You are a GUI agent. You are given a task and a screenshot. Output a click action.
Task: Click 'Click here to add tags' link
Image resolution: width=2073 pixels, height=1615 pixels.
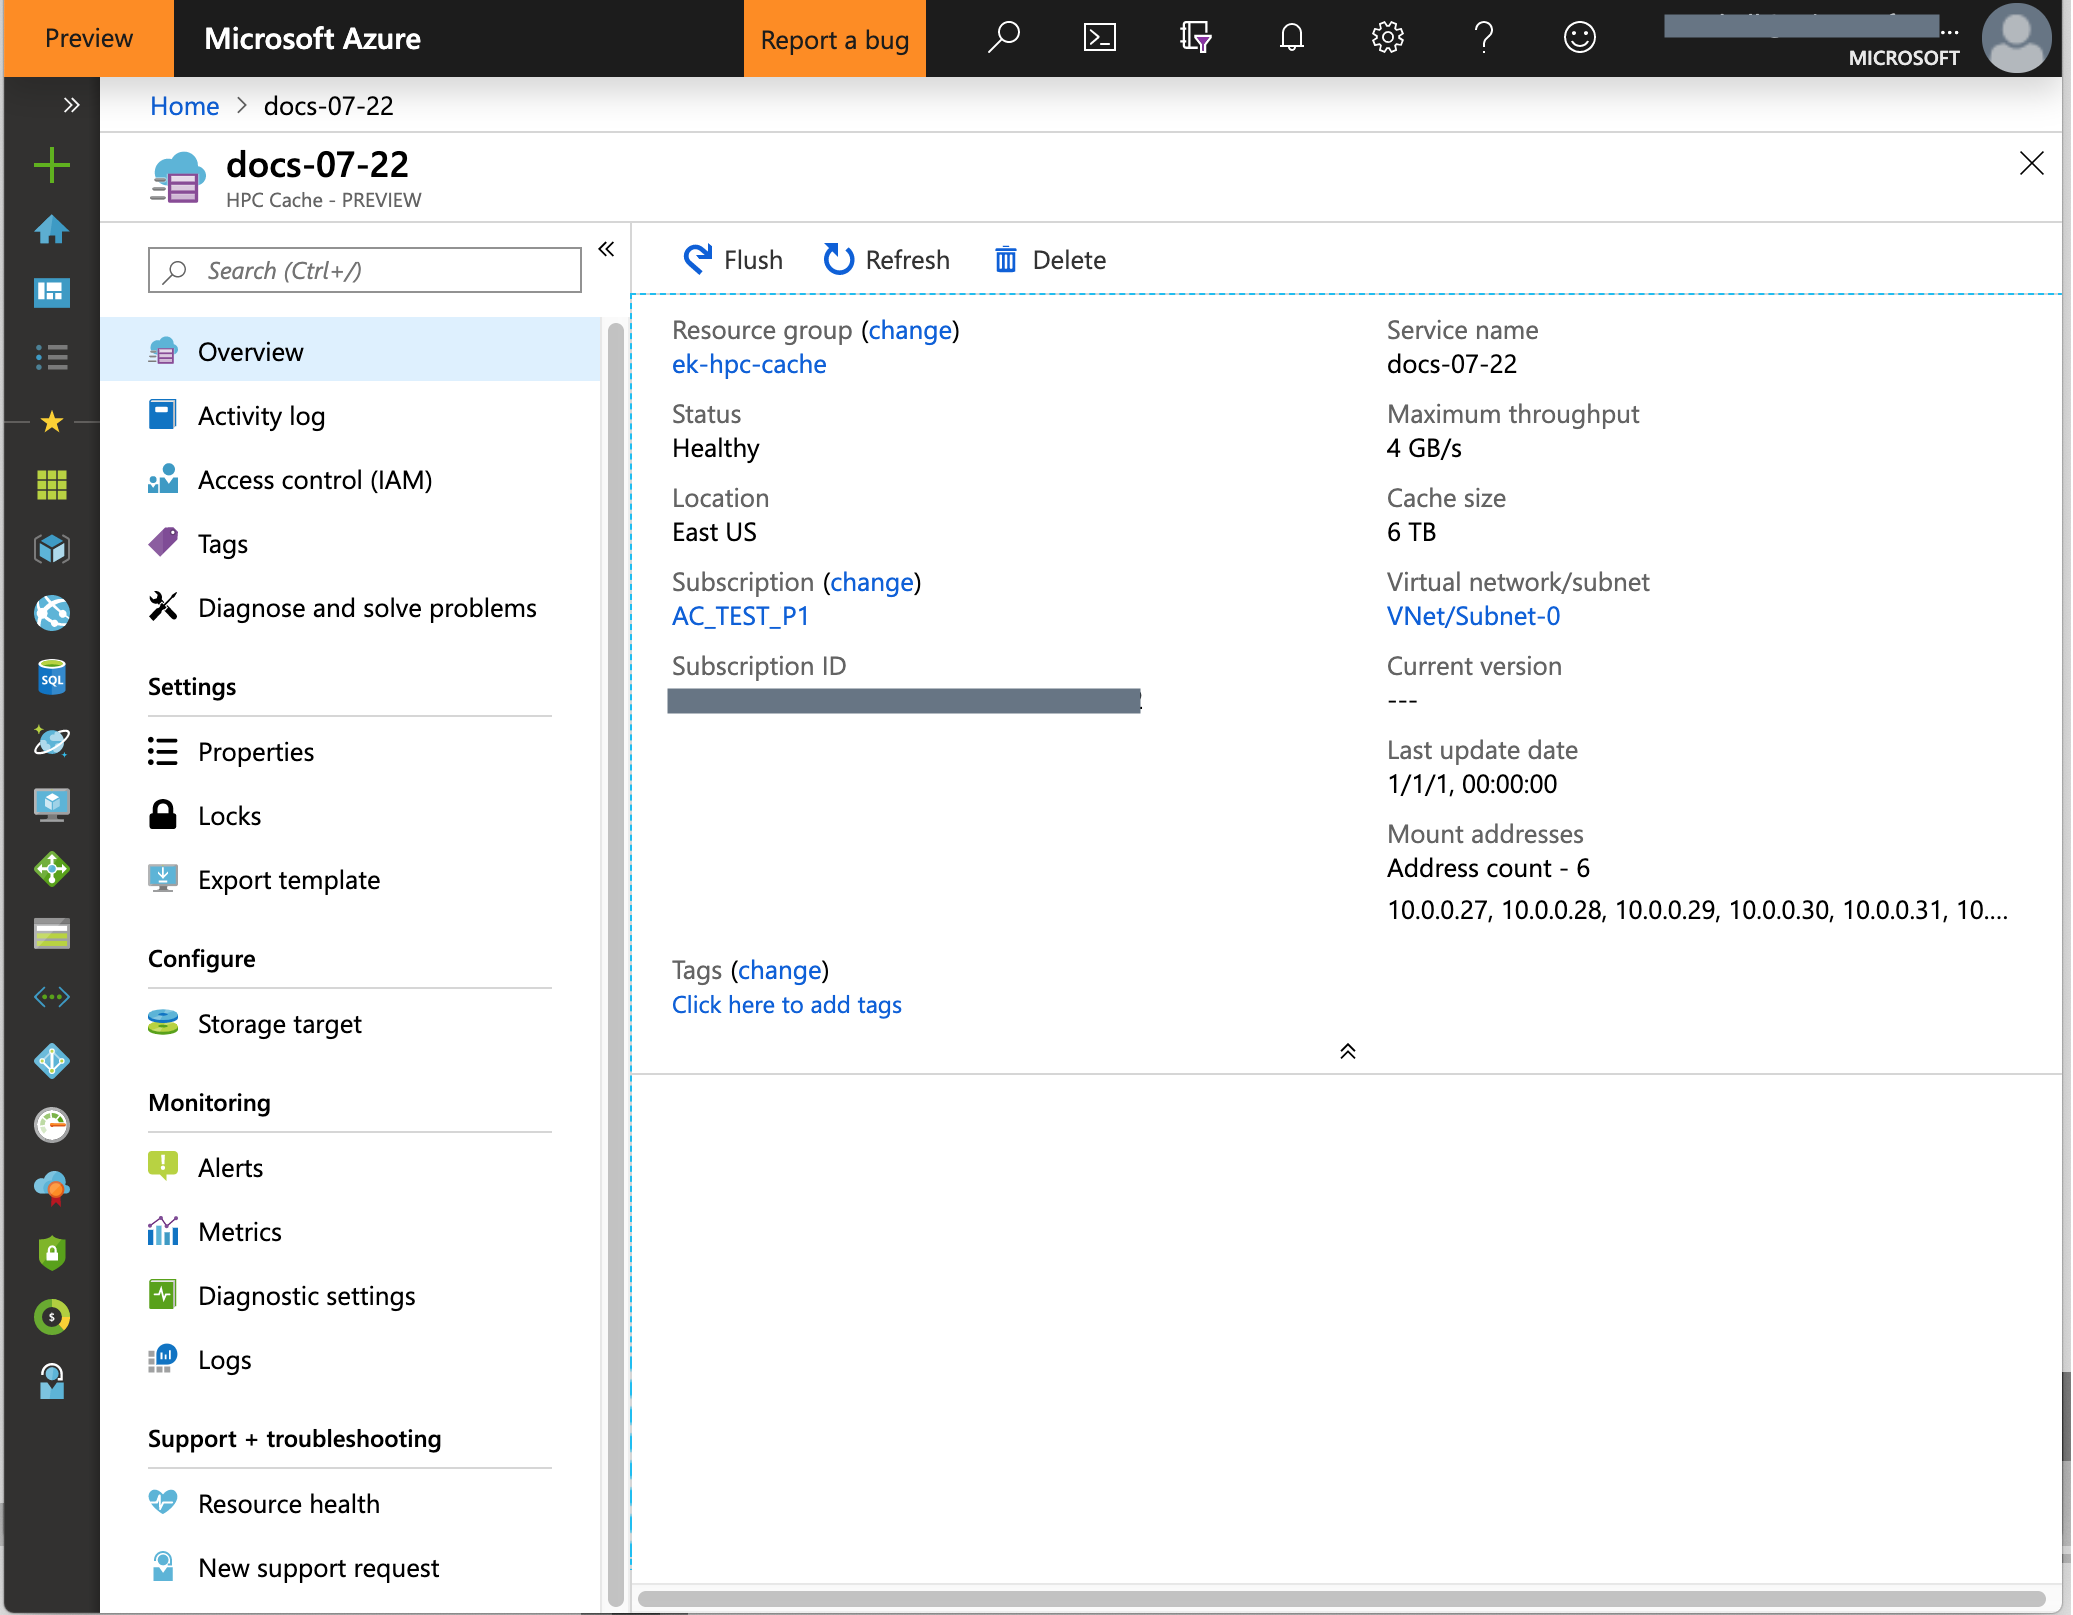click(x=786, y=1003)
